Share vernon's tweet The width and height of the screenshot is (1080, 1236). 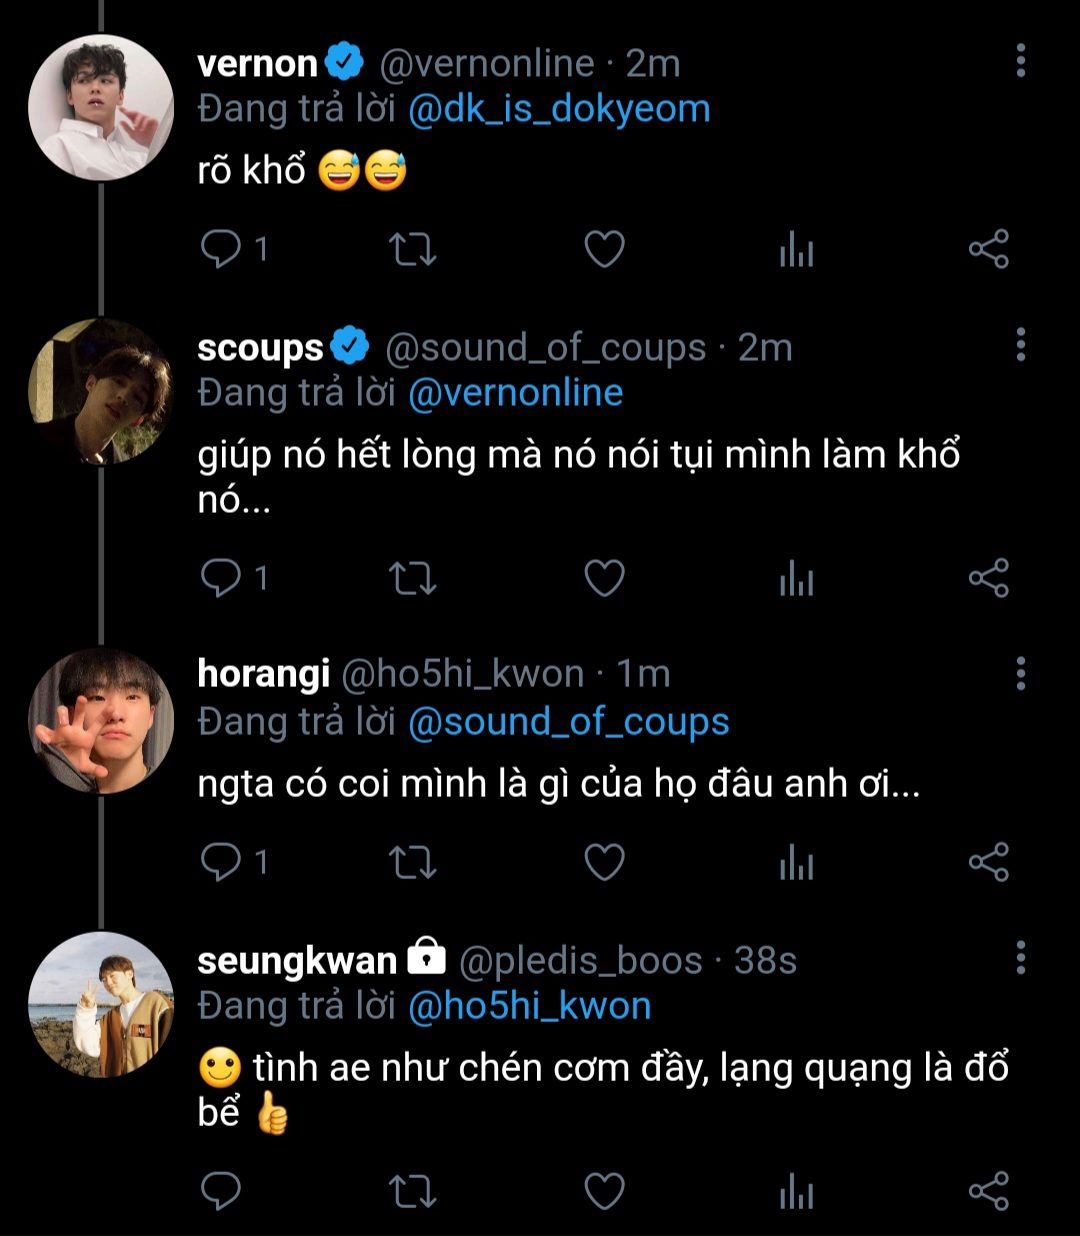(988, 249)
